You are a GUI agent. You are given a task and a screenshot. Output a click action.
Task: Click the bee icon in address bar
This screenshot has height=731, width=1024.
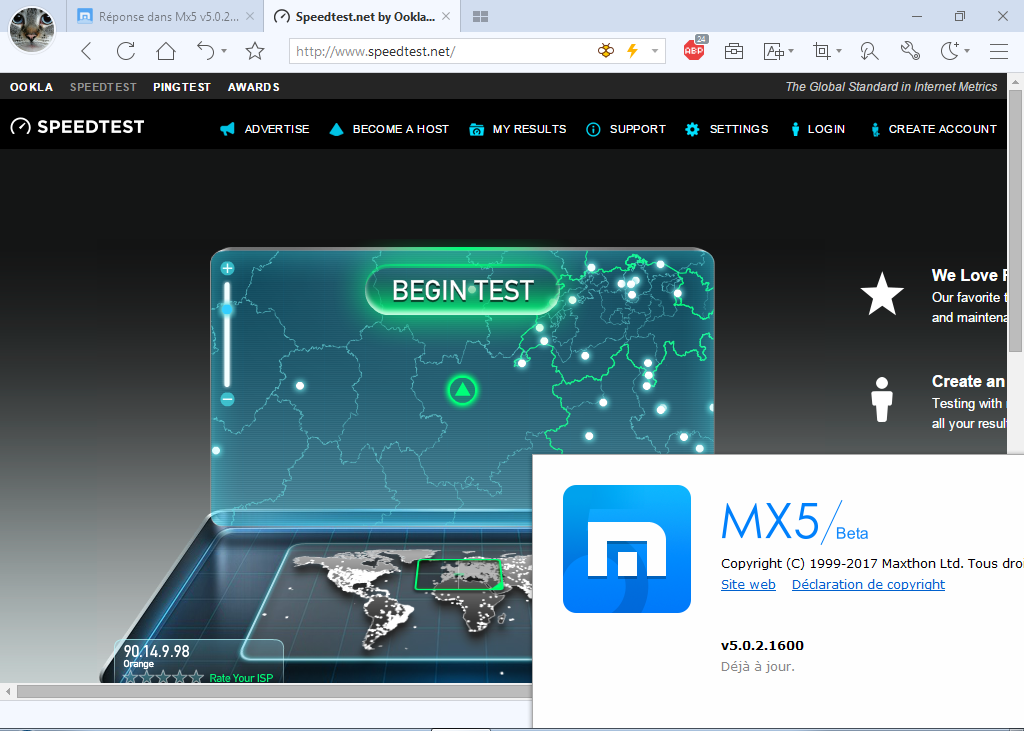[x=606, y=51]
